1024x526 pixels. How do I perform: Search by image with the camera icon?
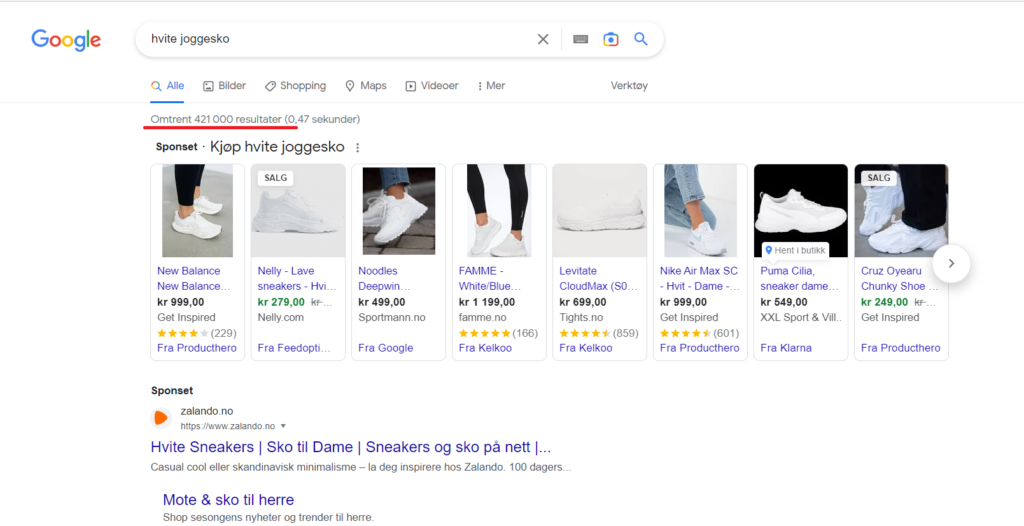(x=611, y=39)
